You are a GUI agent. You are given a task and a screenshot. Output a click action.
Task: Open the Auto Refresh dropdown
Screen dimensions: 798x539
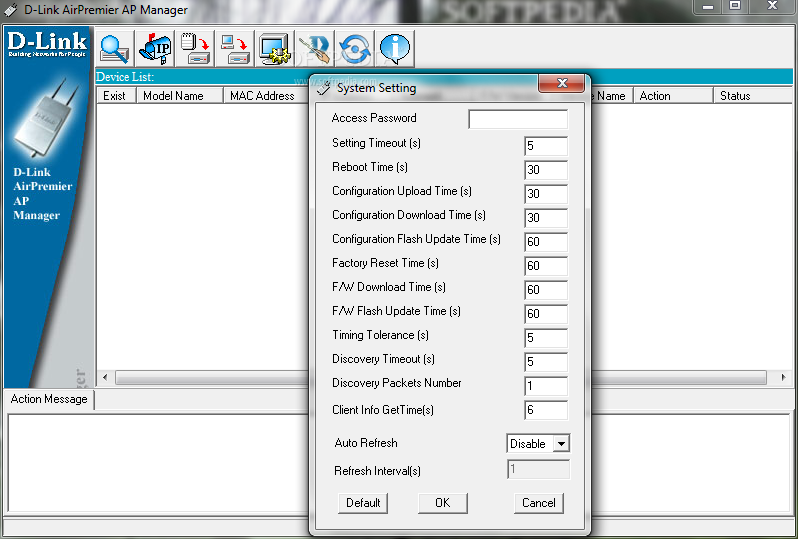(561, 444)
